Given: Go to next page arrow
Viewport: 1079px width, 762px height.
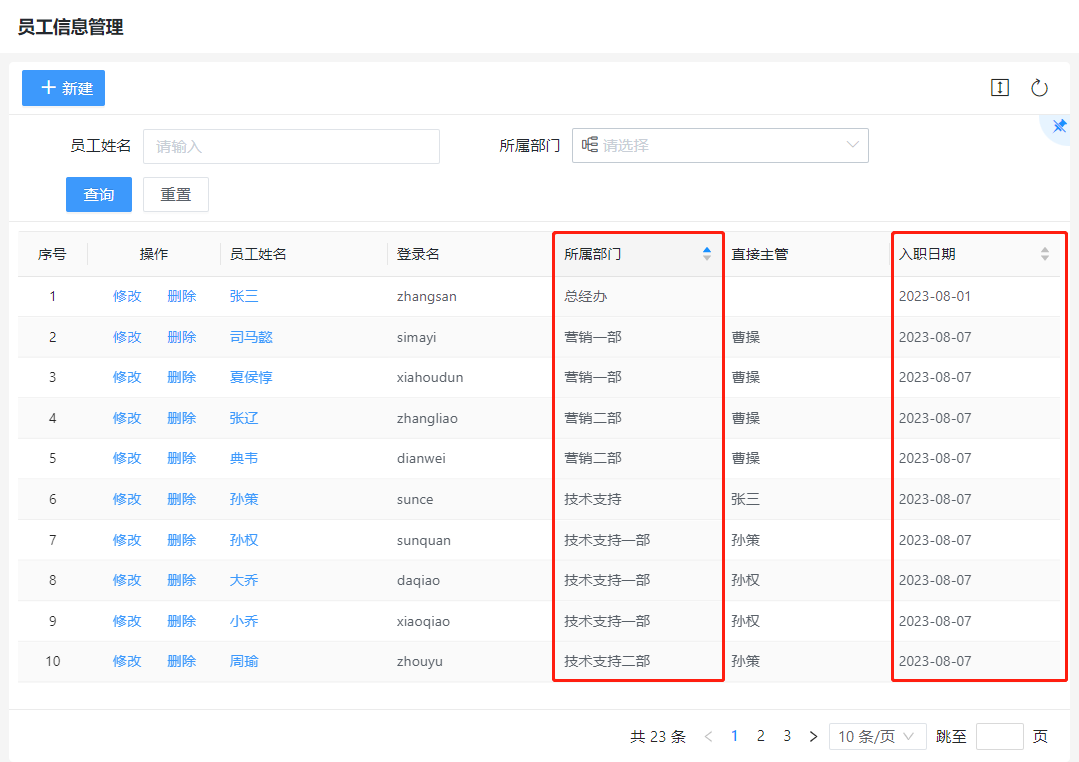Looking at the screenshot, I should [x=813, y=737].
